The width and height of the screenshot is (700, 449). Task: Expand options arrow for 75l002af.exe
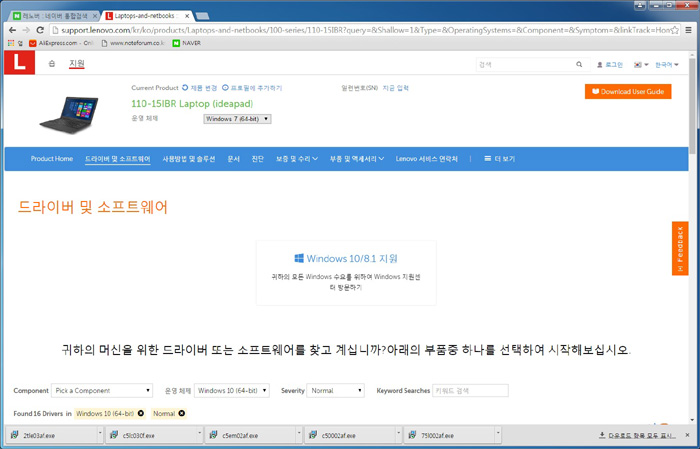(x=498, y=434)
